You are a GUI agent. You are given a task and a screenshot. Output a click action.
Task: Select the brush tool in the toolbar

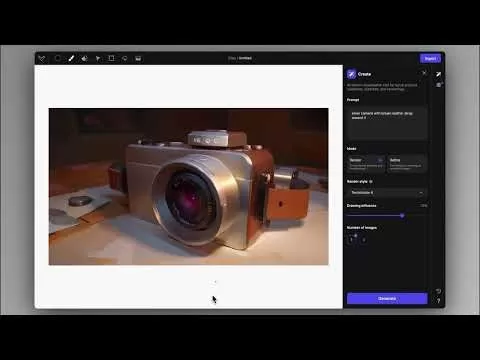click(71, 58)
